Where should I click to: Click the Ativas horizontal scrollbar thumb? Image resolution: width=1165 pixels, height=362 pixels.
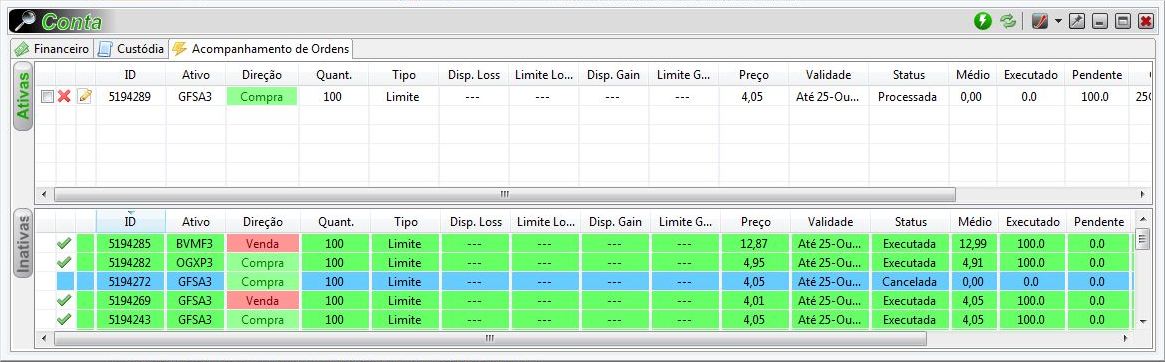(x=504, y=194)
